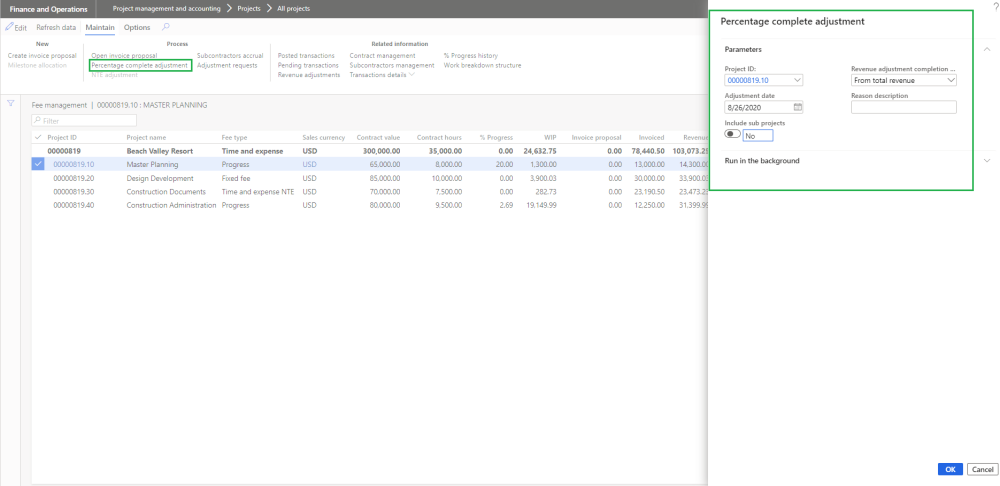The width and height of the screenshot is (1000, 486).
Task: Deselect the Master Planning row checkbox
Action: 38,164
